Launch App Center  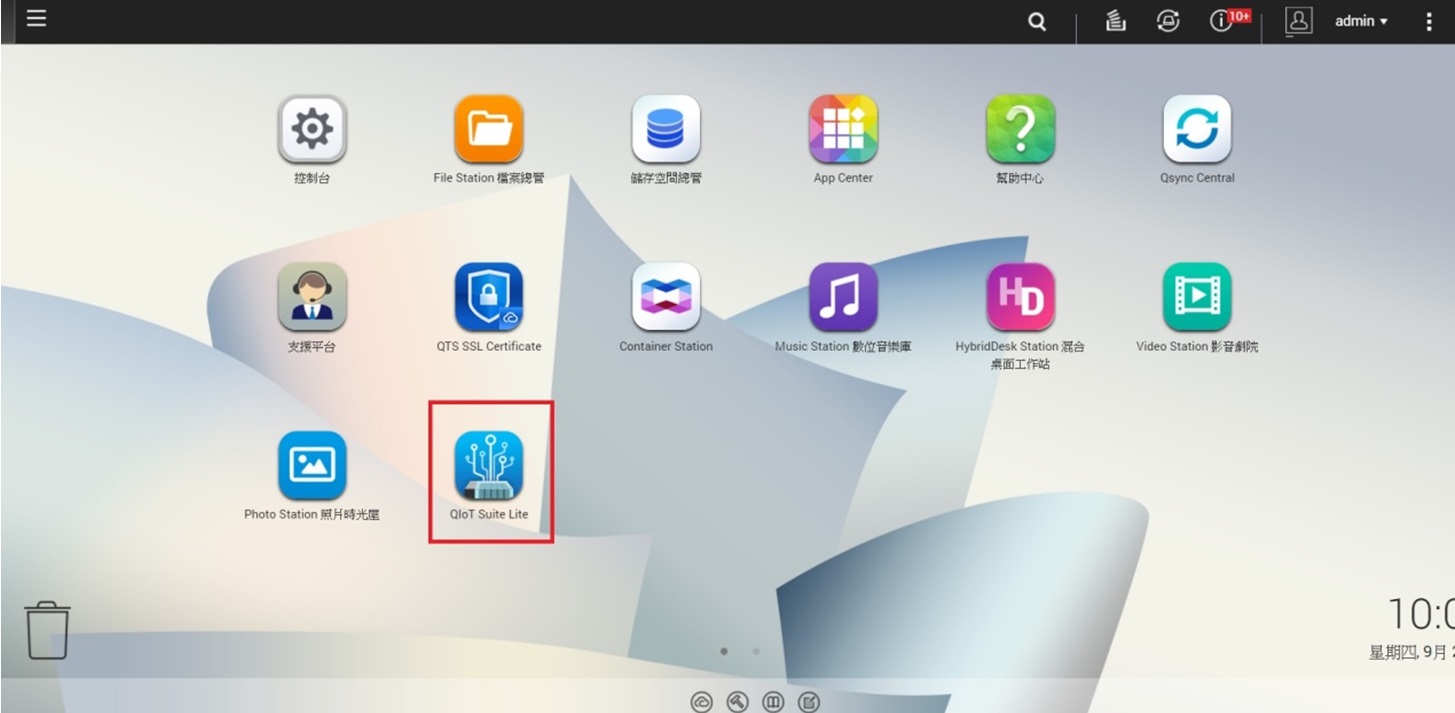(x=843, y=129)
